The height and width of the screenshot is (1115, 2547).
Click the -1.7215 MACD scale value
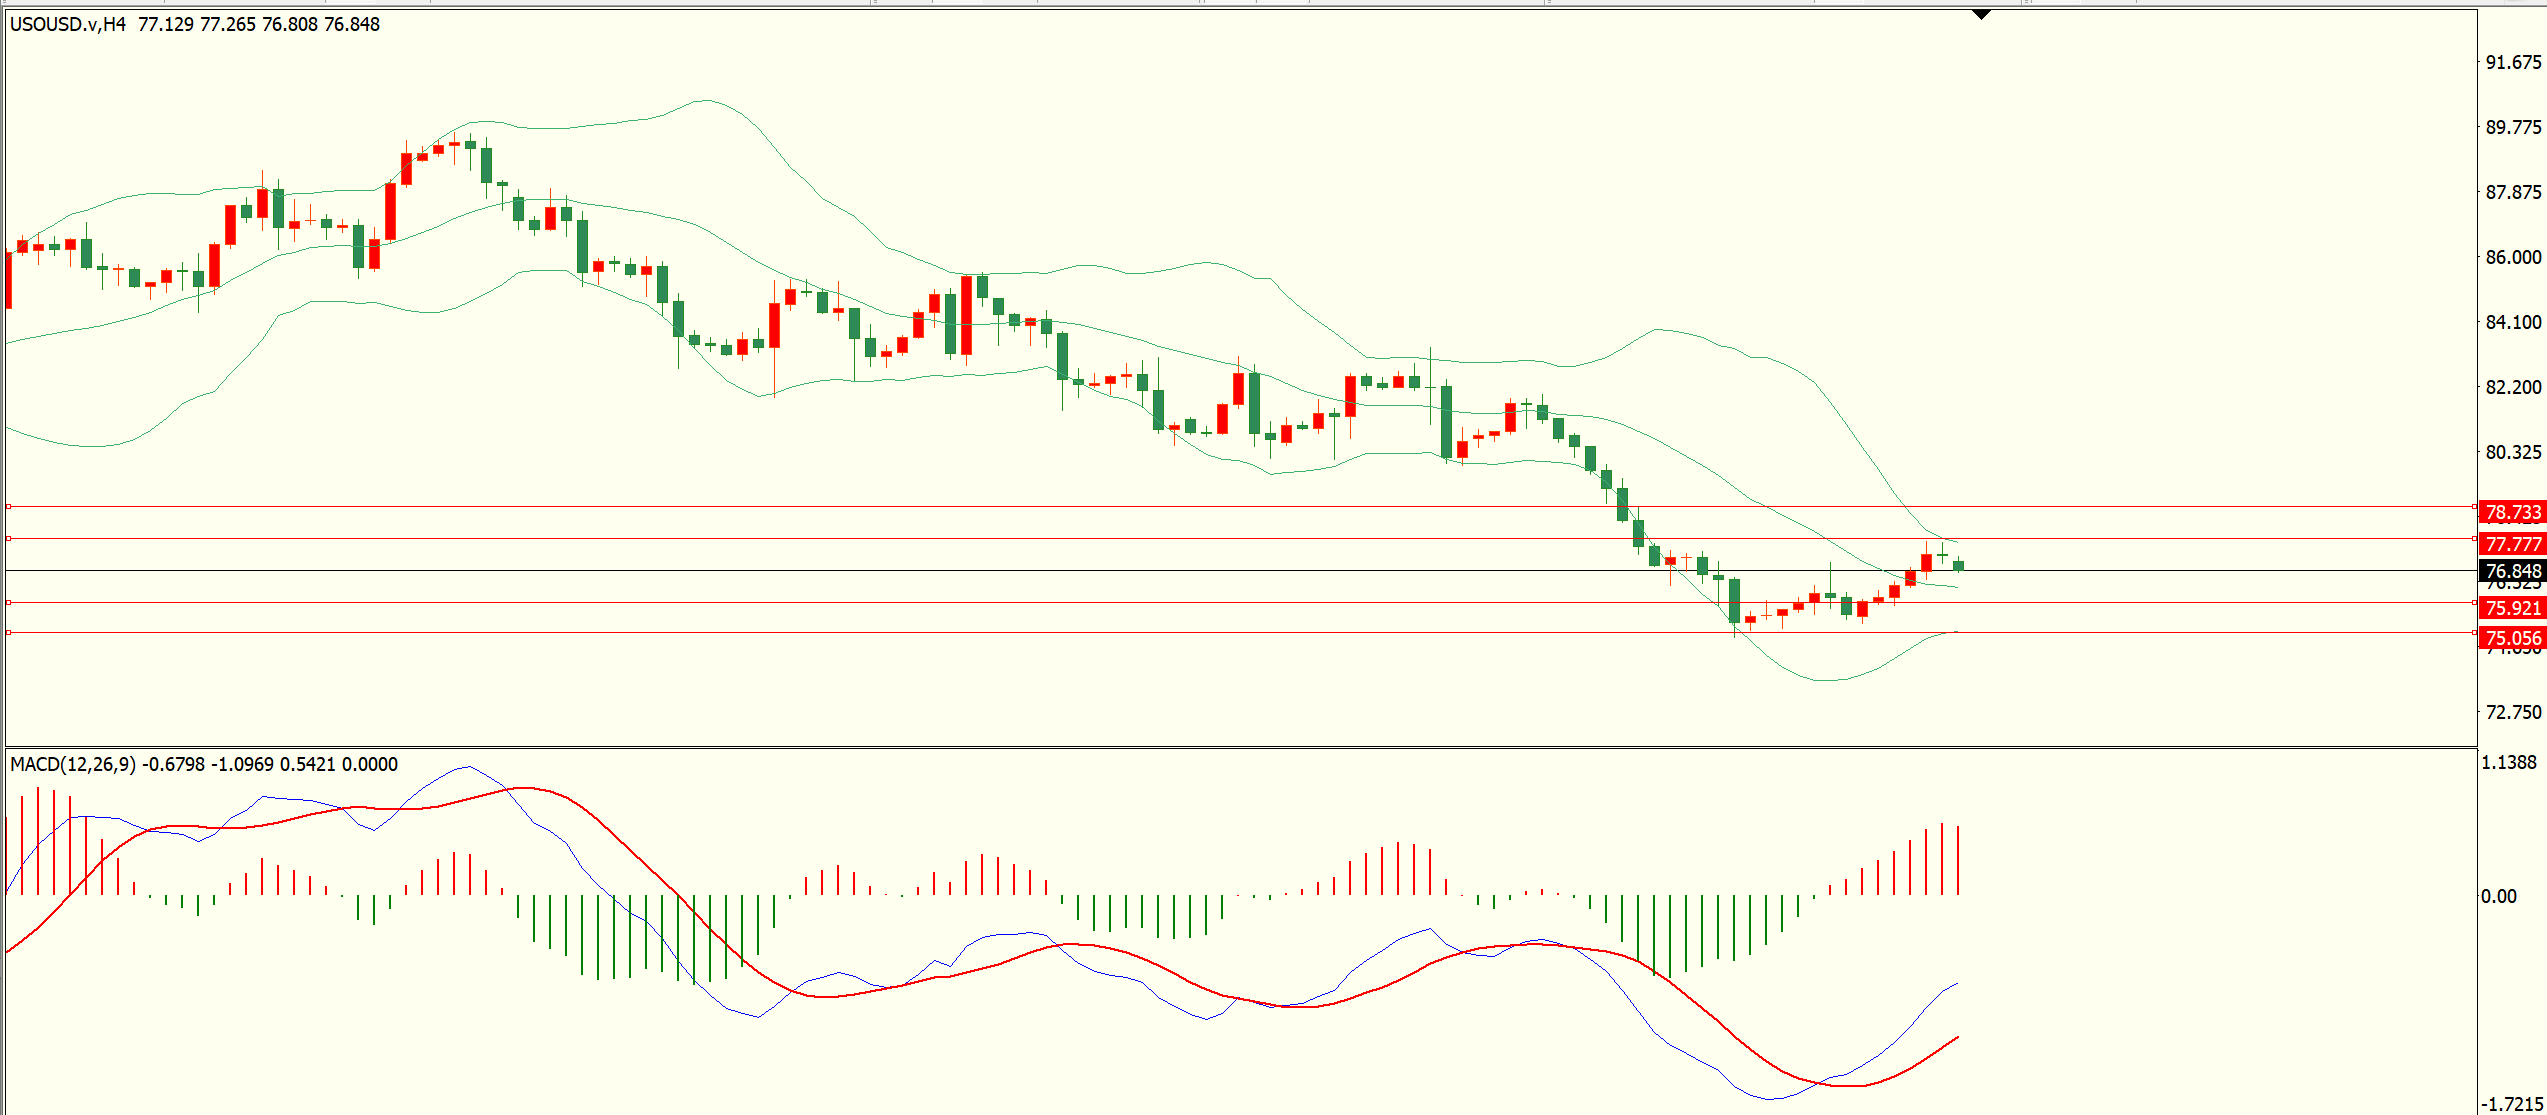2511,1104
